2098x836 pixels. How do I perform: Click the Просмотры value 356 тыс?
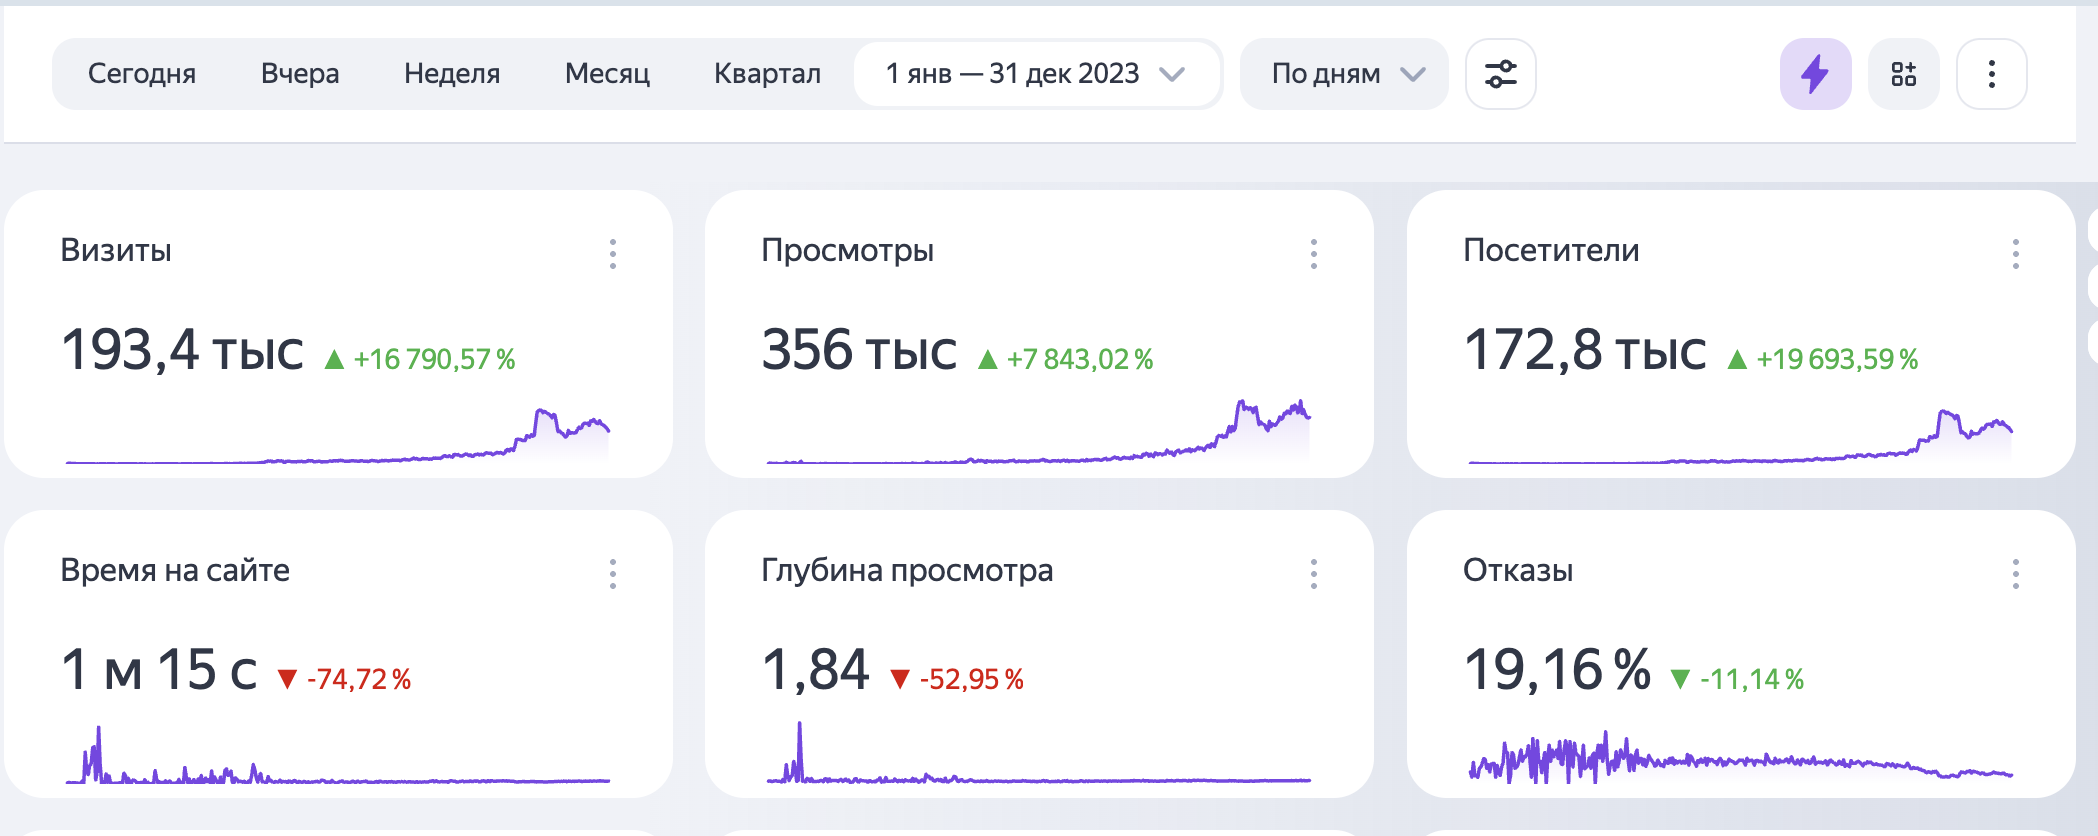pyautogui.click(x=859, y=351)
